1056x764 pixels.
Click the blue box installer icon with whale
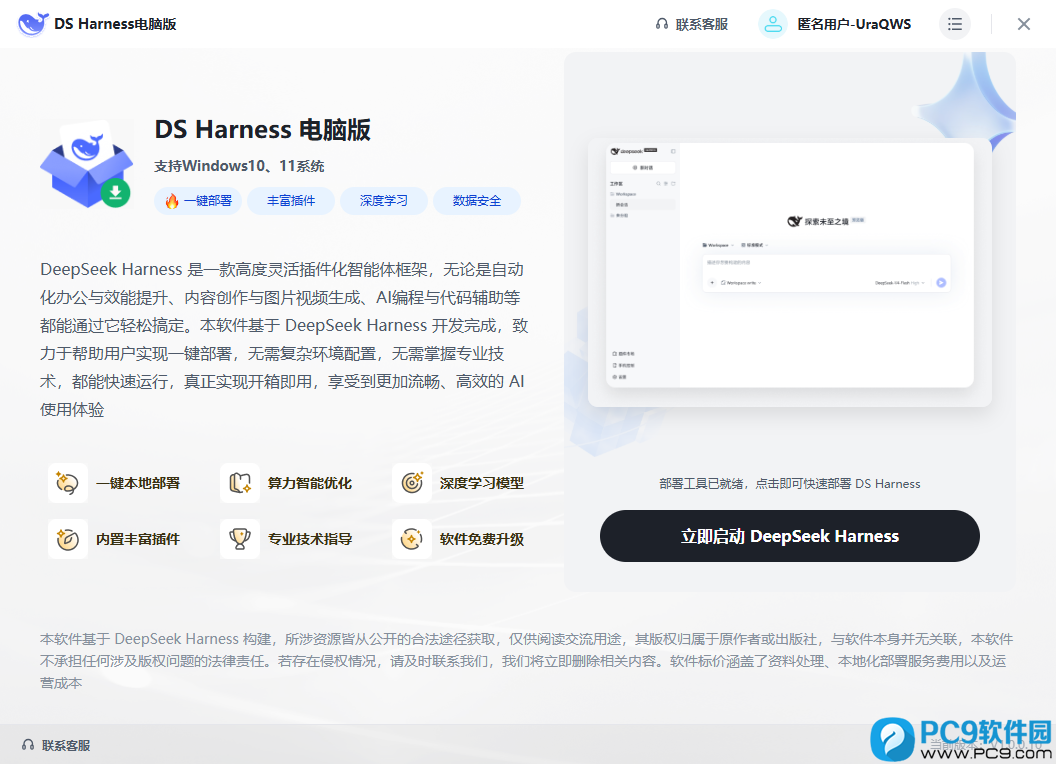[86, 164]
